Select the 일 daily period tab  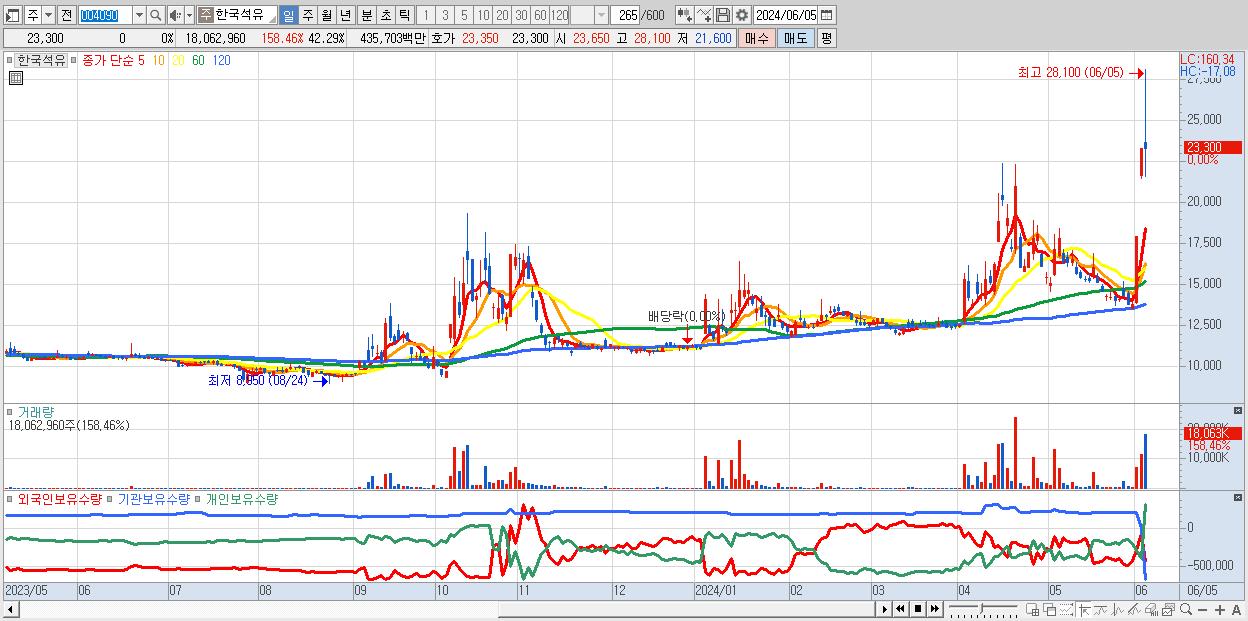coord(288,15)
